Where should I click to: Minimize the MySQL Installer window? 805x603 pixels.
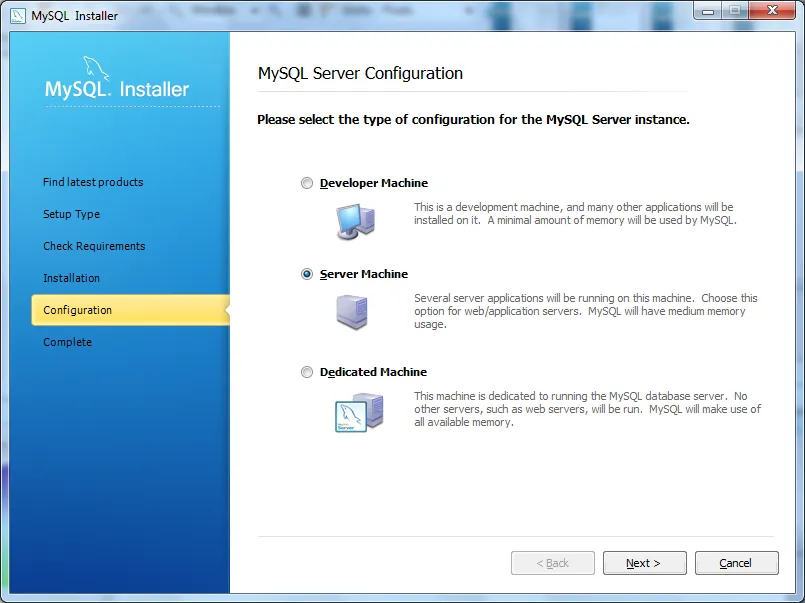click(x=708, y=11)
